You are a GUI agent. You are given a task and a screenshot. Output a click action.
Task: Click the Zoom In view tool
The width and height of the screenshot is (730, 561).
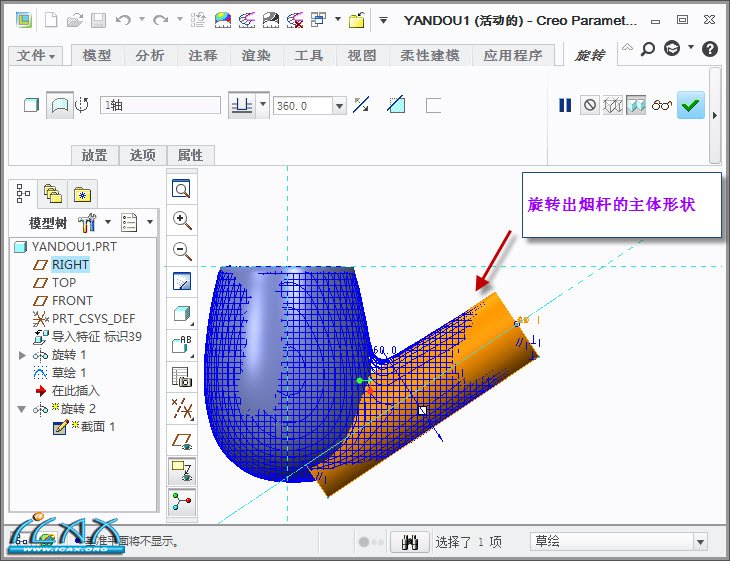coord(182,220)
